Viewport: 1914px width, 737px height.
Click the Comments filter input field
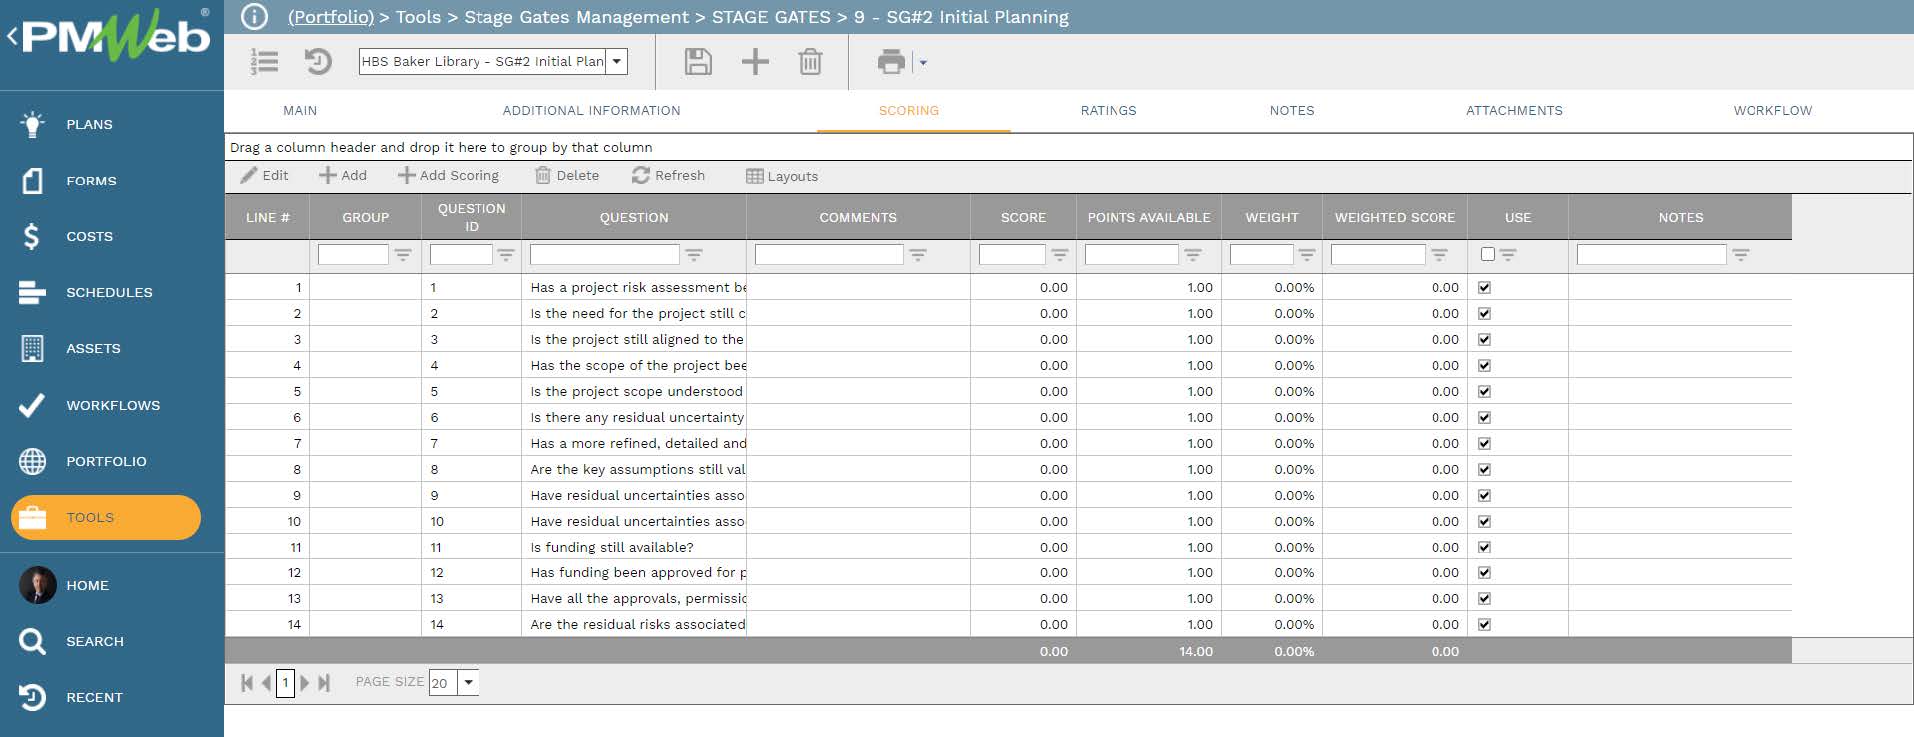829,255
